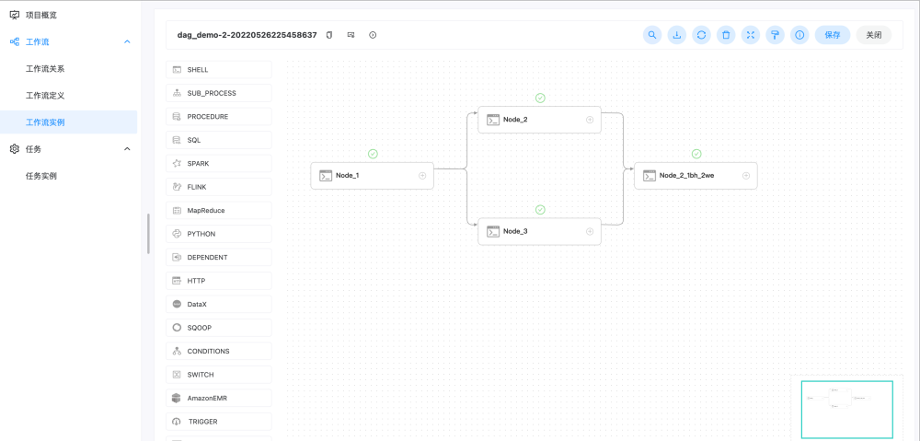Click the copy workflow name icon
Viewport: 920px width, 442px height.
329,35
